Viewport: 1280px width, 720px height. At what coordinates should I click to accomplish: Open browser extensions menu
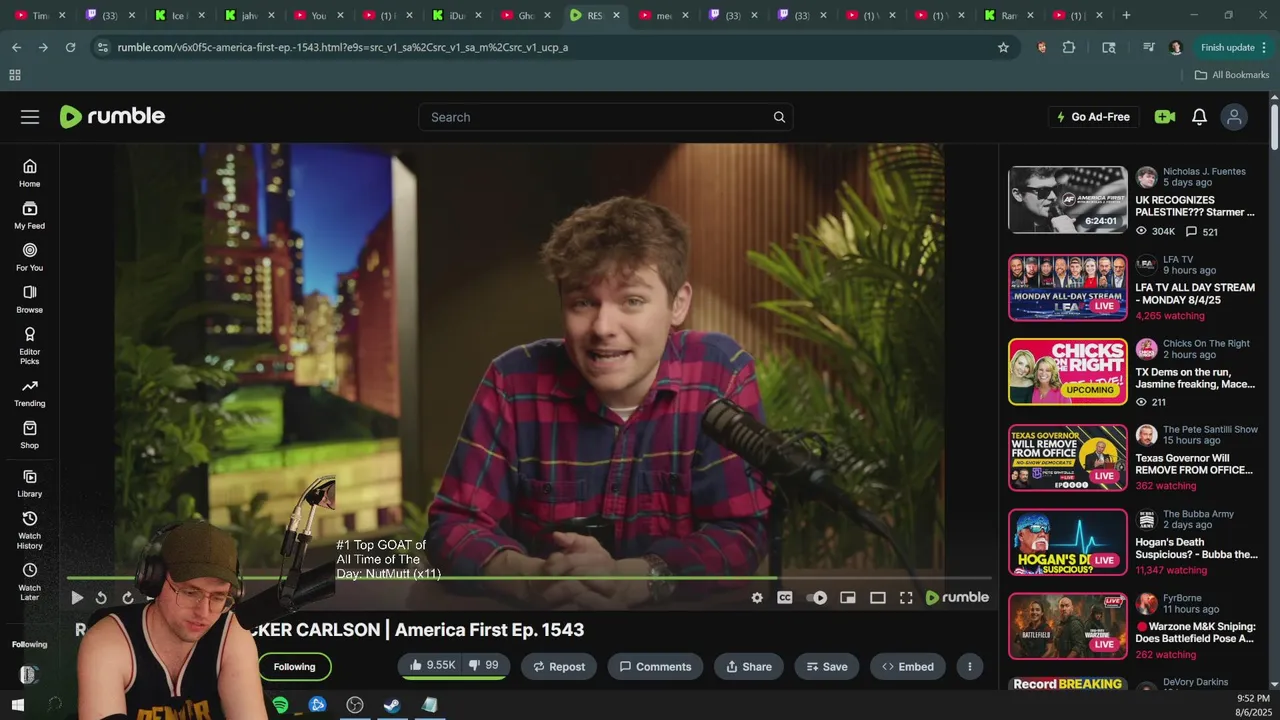(1069, 47)
